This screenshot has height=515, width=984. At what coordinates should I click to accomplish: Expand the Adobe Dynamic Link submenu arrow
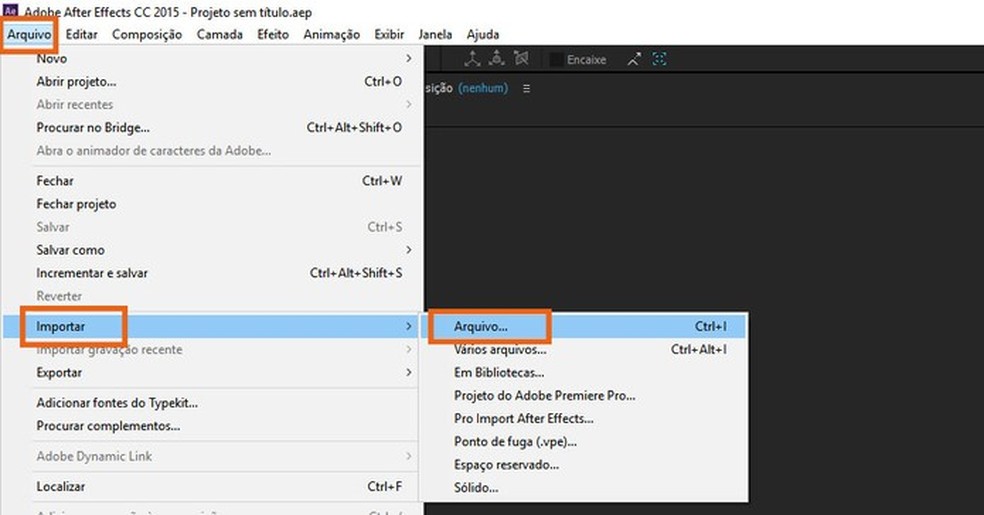(x=409, y=456)
